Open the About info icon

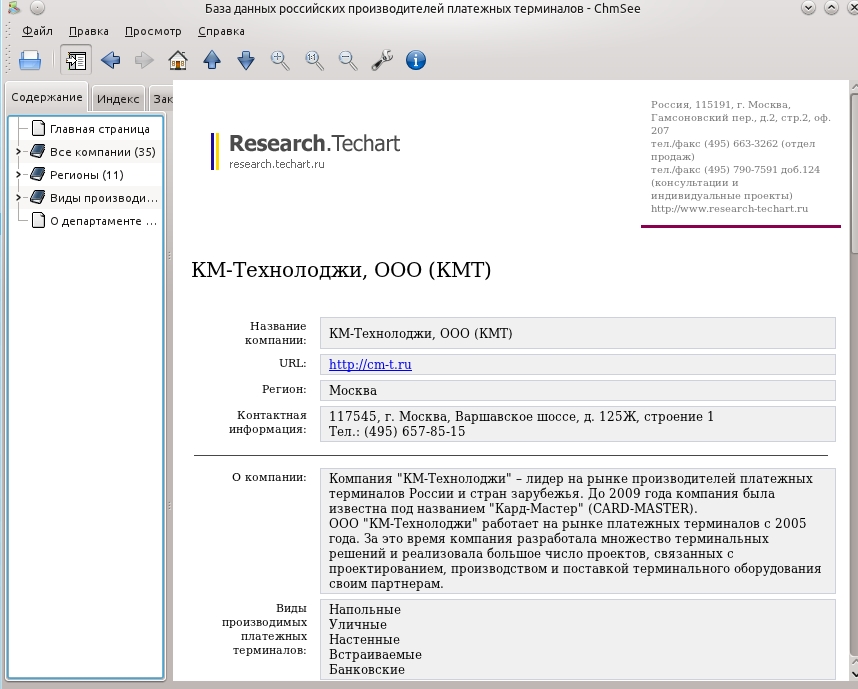(x=416, y=60)
